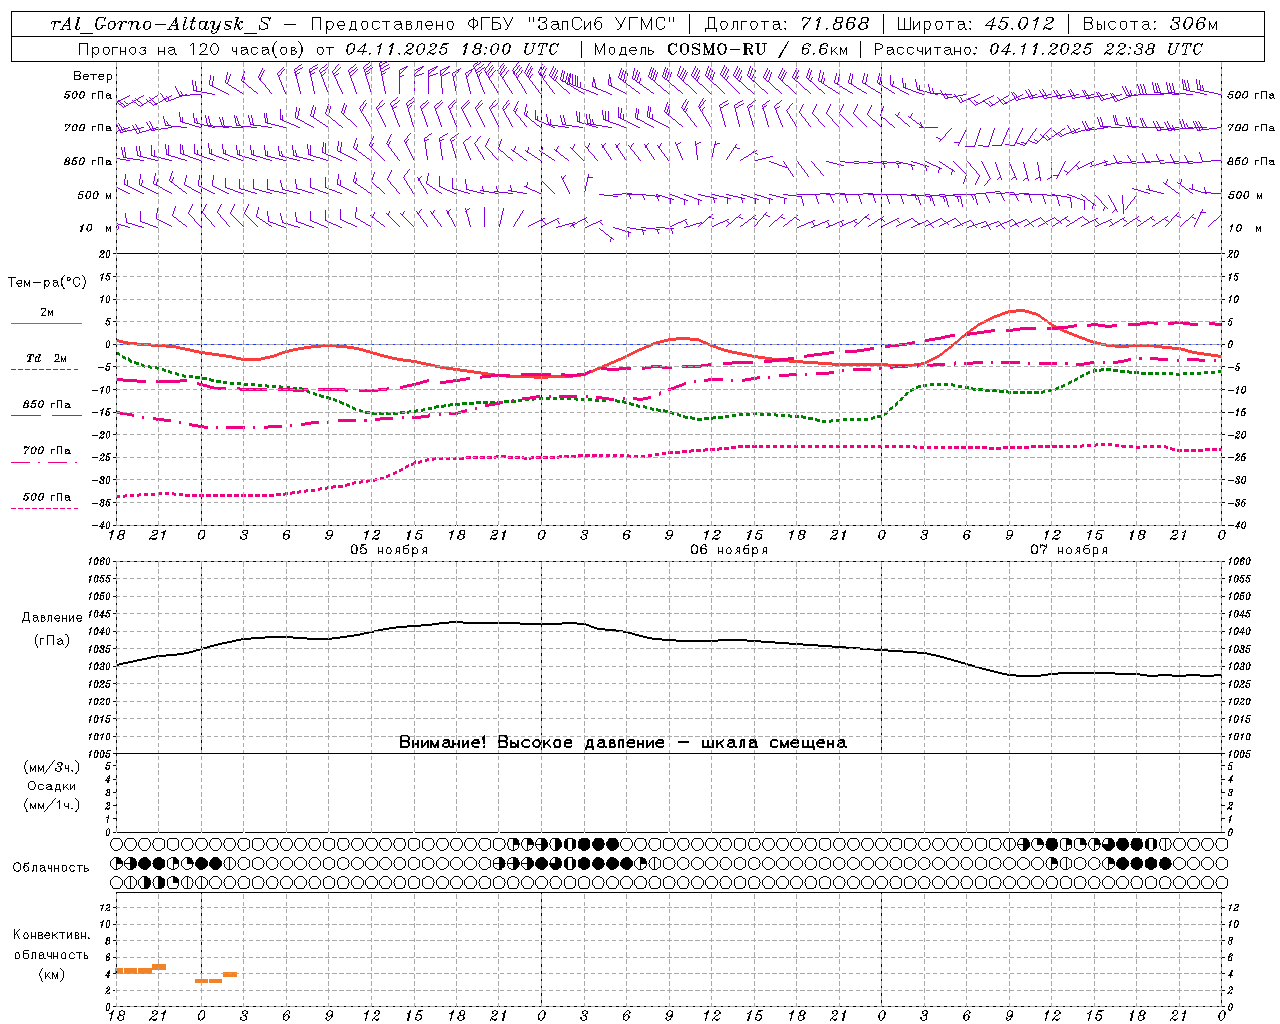Image resolution: width=1280 pixels, height=1024 pixels.
Task: Click the -40 value on left temperature axis
Action: point(103,525)
